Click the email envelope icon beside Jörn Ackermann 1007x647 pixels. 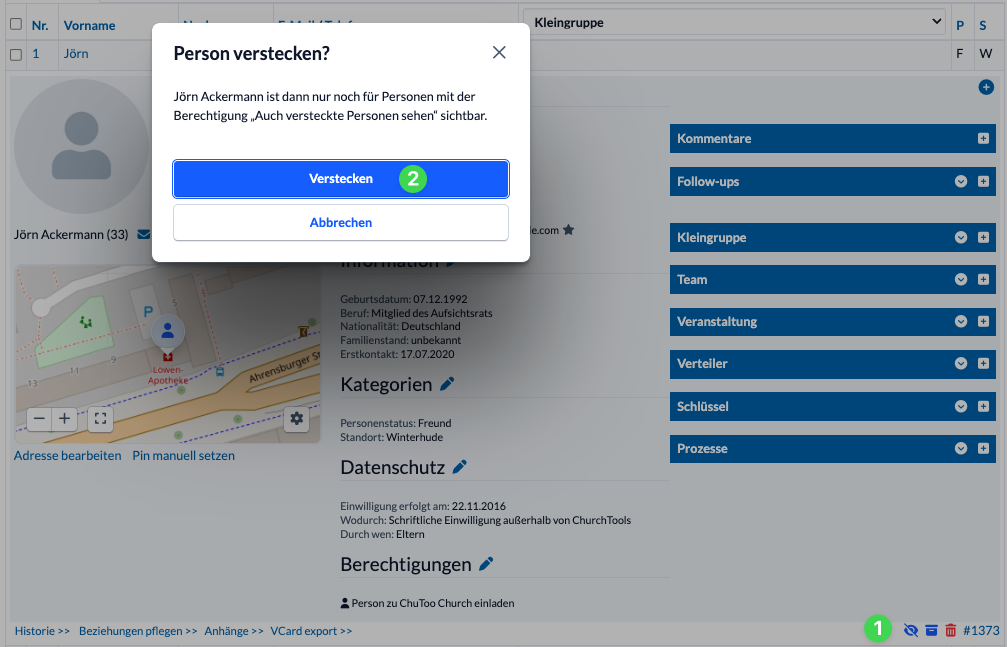tap(144, 235)
